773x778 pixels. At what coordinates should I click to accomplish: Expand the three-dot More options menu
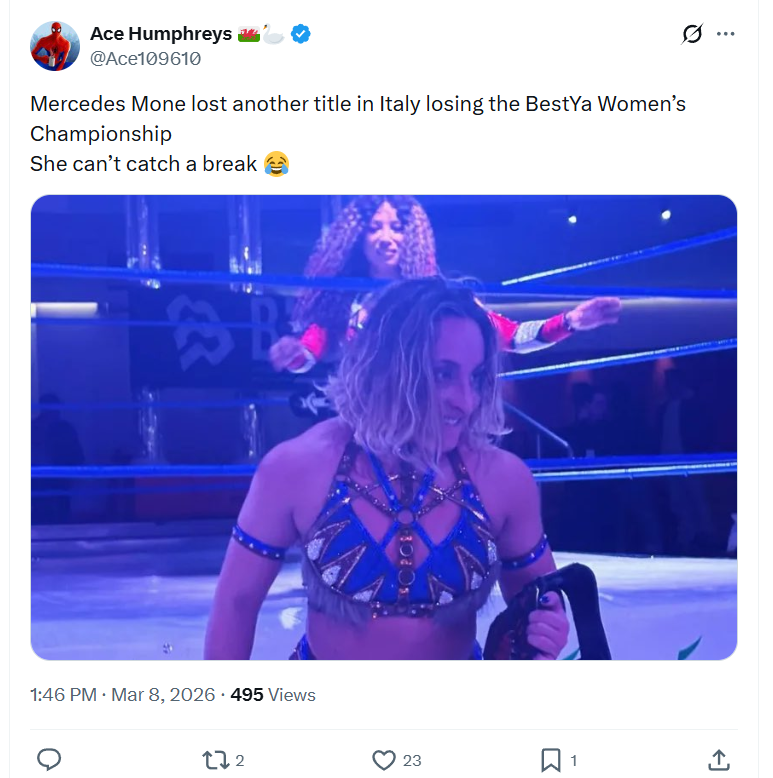pyautogui.click(x=726, y=34)
